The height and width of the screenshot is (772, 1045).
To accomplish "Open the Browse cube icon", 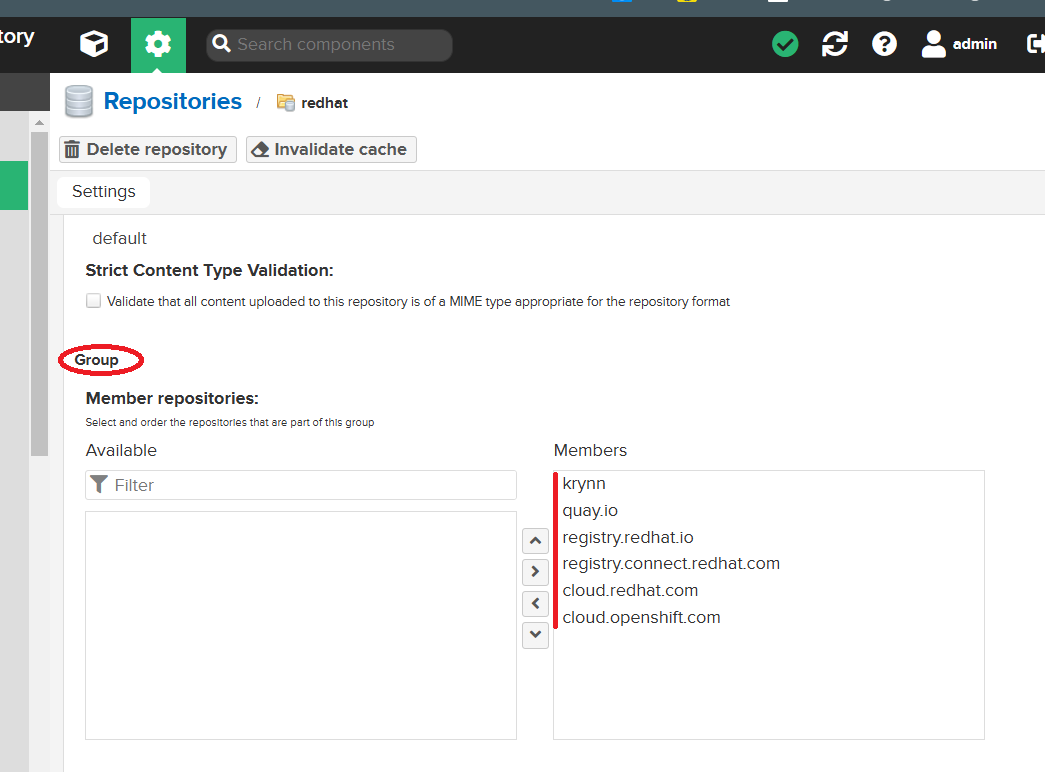I will (x=94, y=44).
